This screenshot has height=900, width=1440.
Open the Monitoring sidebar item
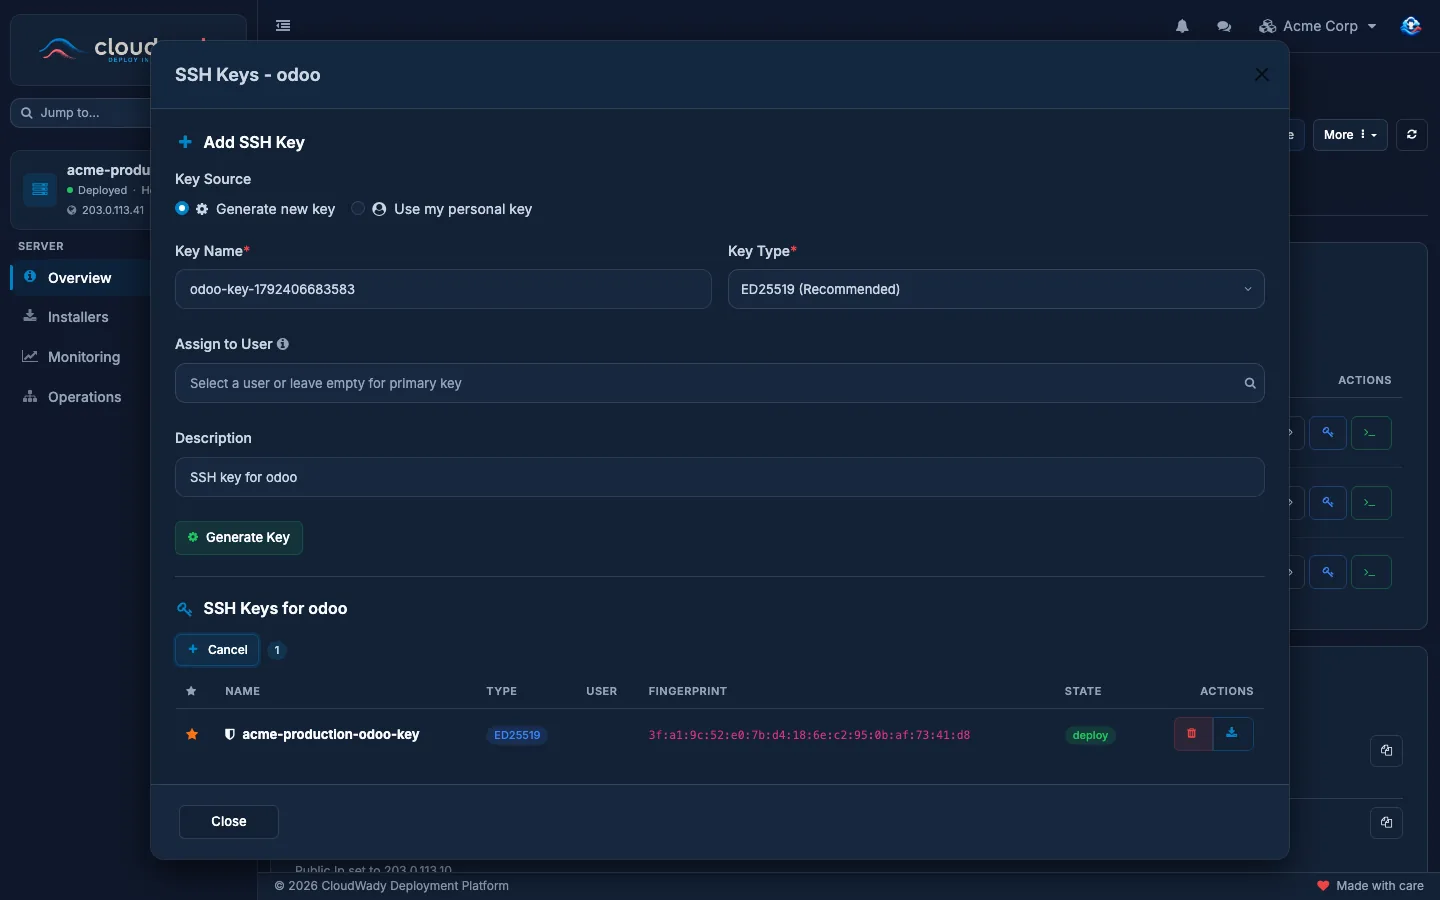[x=84, y=357]
